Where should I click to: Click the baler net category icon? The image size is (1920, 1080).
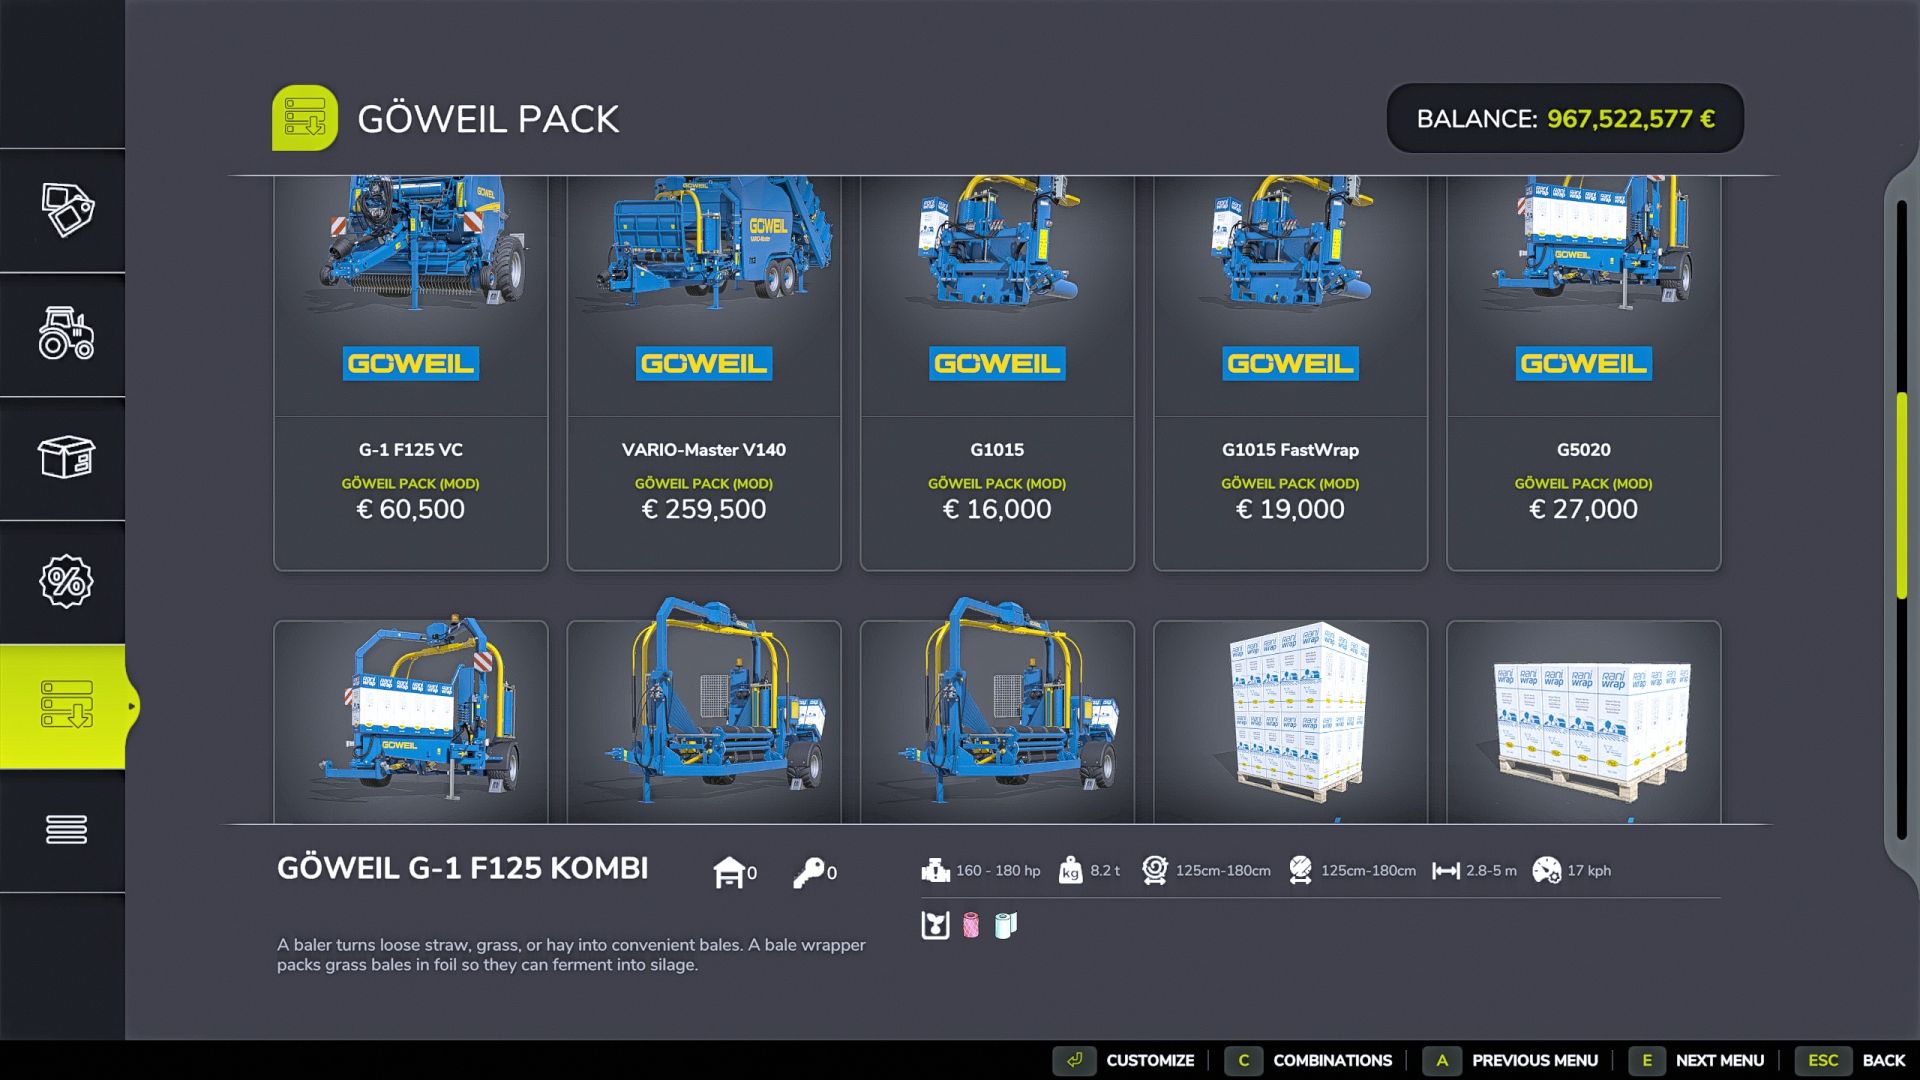(935, 925)
